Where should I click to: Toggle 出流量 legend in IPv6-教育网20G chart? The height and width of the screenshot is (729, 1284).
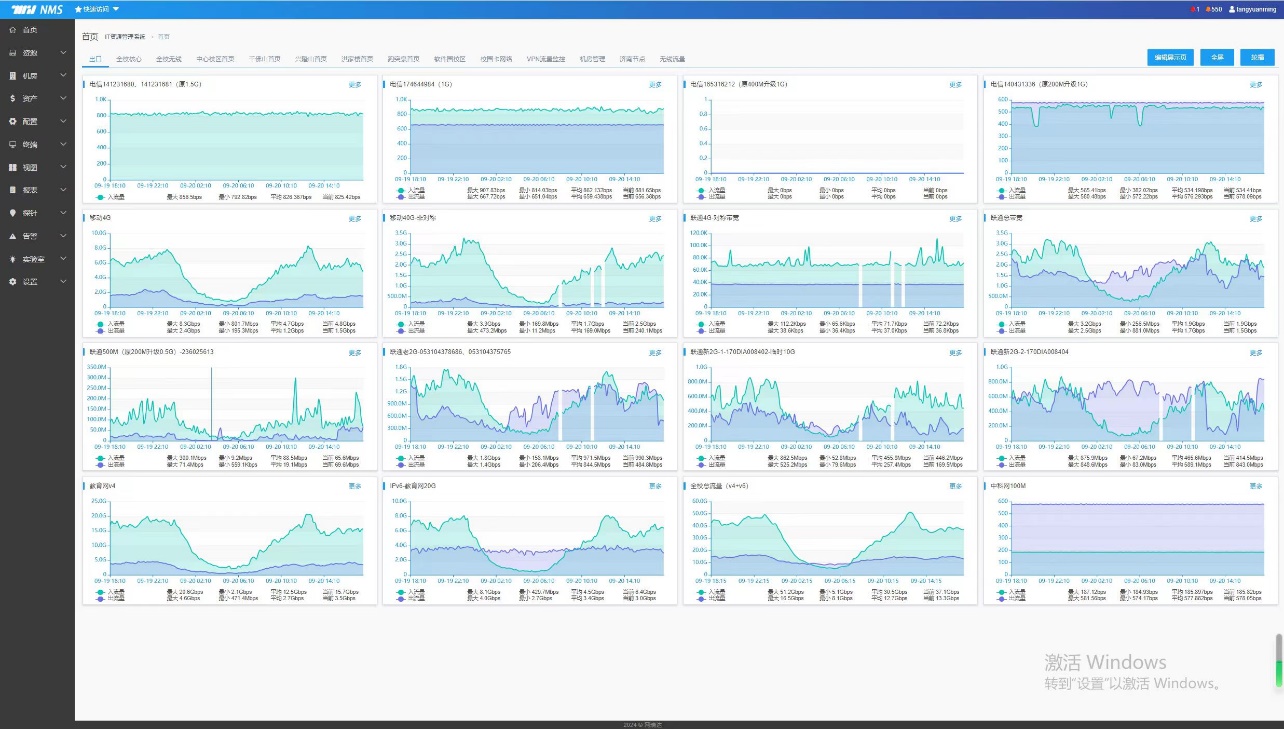[x=413, y=598]
